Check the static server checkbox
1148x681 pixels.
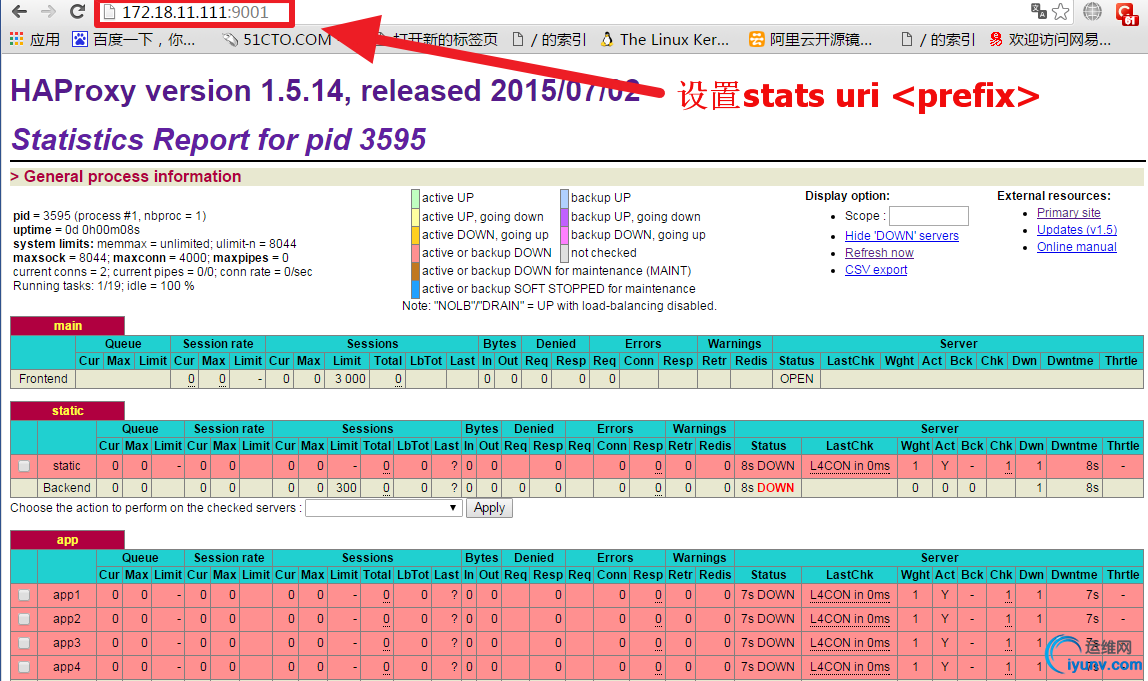point(24,466)
